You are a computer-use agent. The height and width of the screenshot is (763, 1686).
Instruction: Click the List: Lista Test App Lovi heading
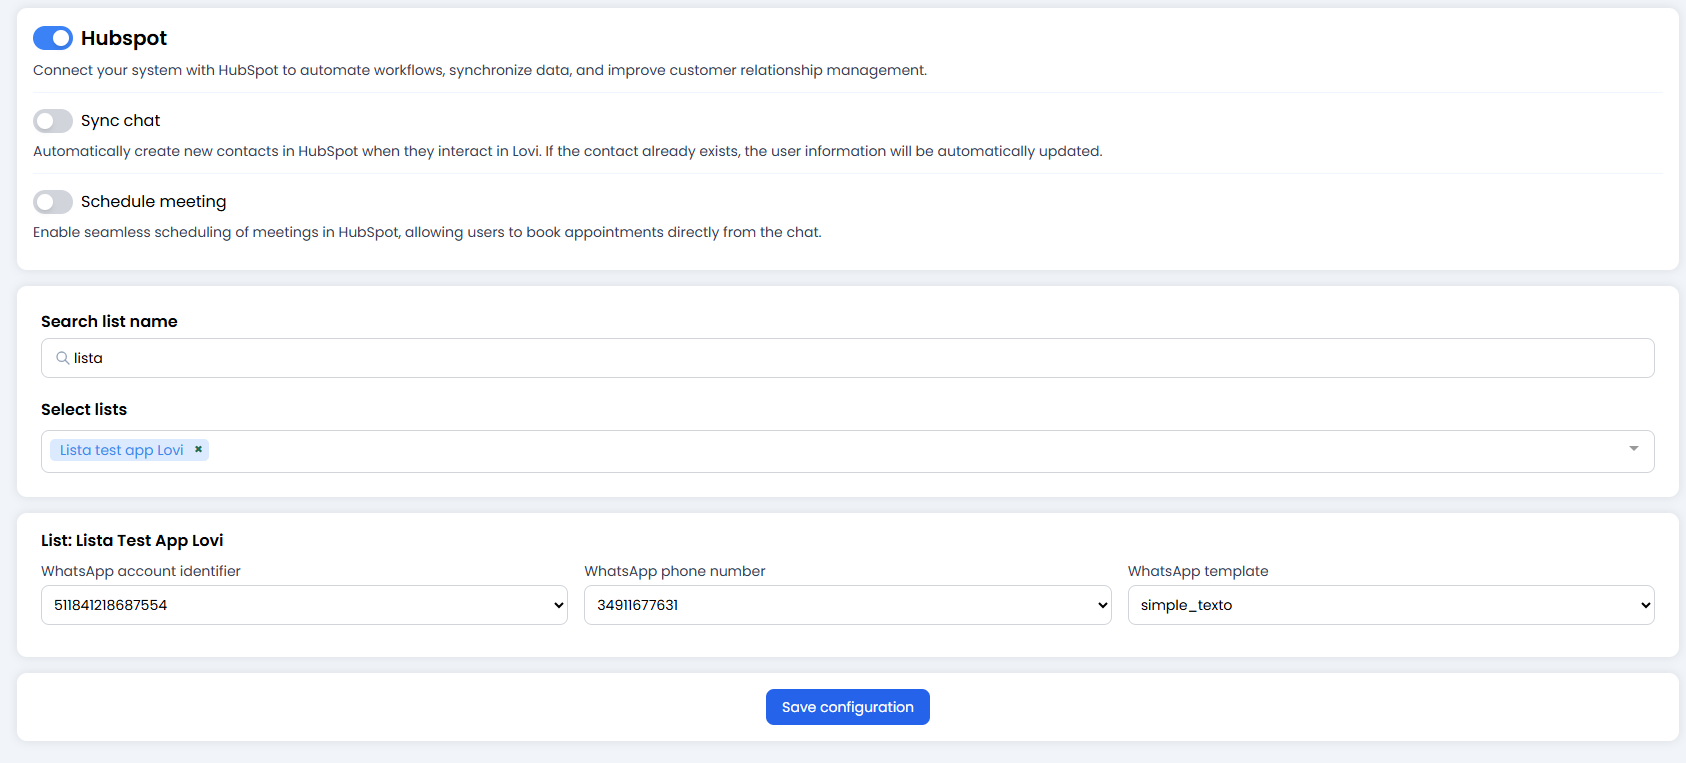132,541
